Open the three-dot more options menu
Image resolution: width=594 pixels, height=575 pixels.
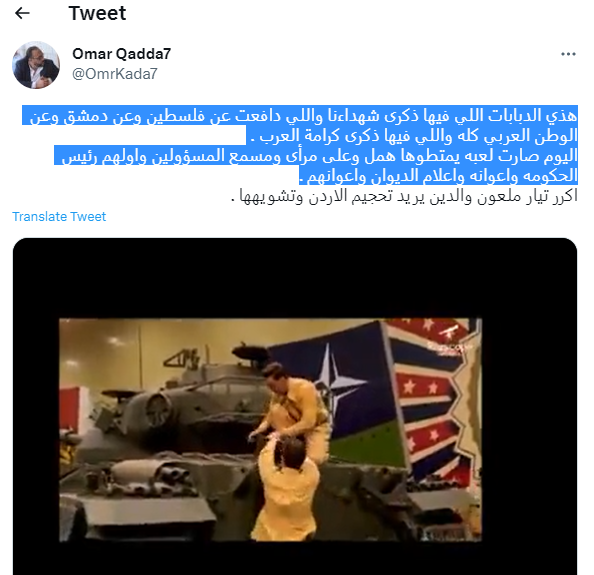(568, 54)
